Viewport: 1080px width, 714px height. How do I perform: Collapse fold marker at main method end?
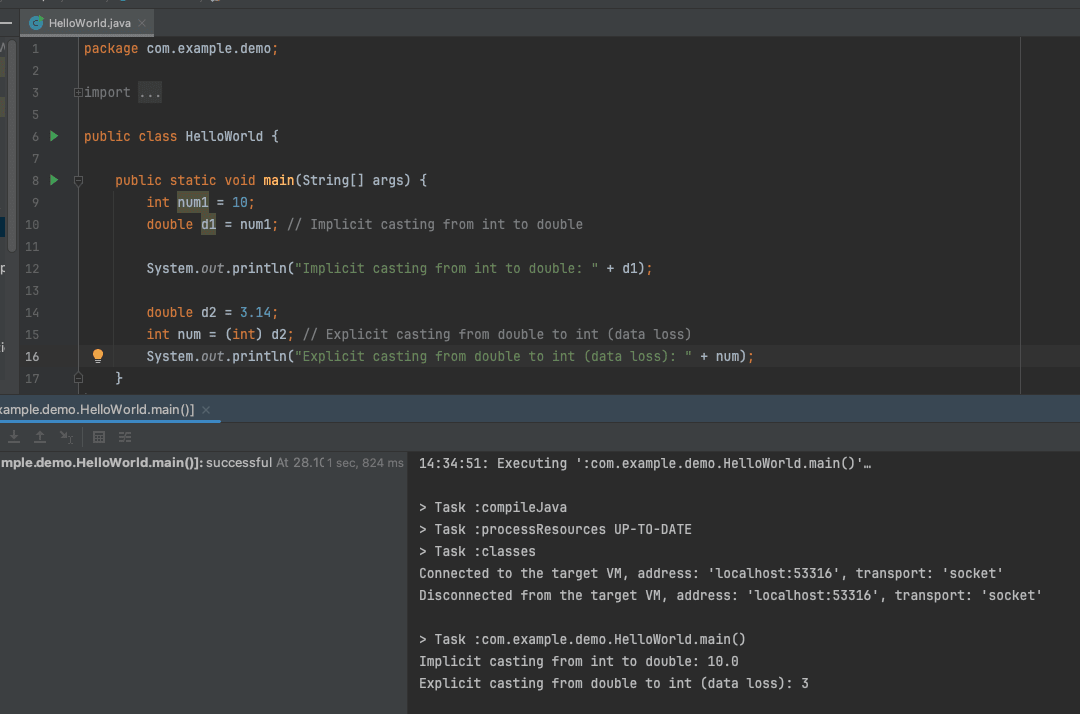pyautogui.click(x=79, y=378)
